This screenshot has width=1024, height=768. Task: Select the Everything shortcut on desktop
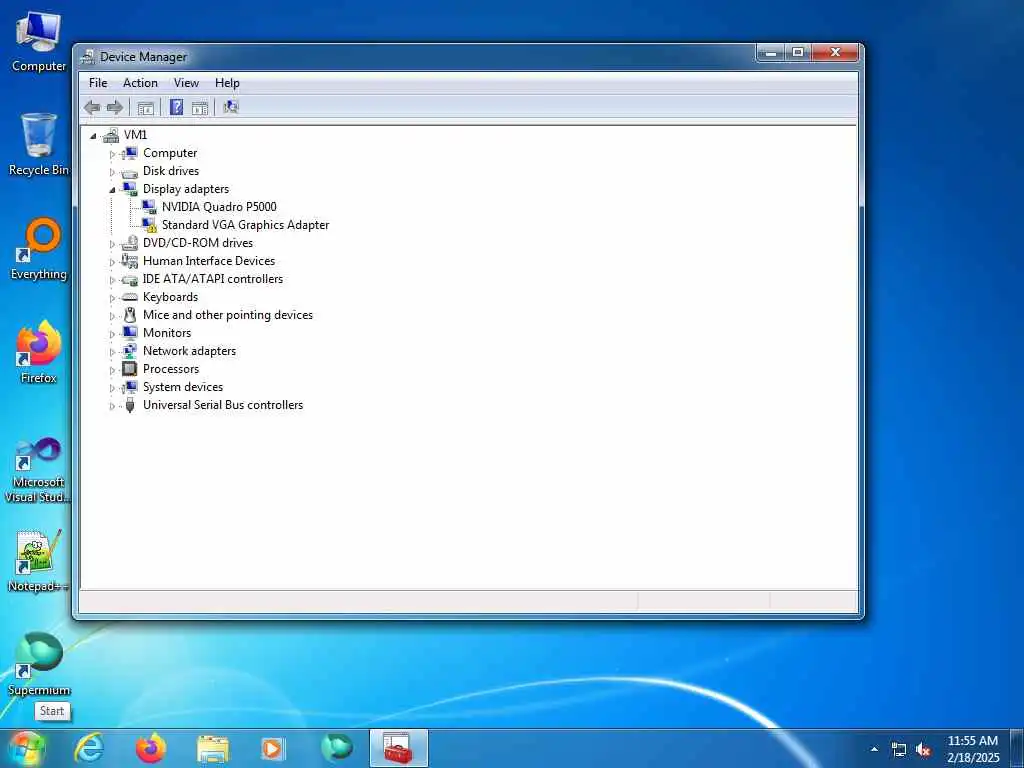(x=39, y=249)
